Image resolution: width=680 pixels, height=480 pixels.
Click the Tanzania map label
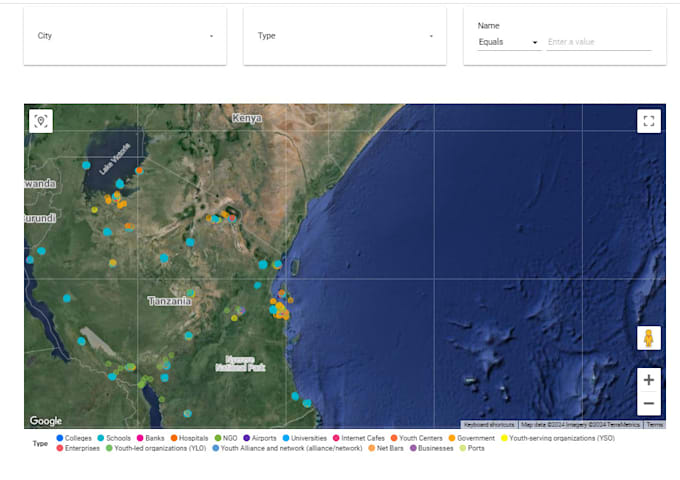170,301
